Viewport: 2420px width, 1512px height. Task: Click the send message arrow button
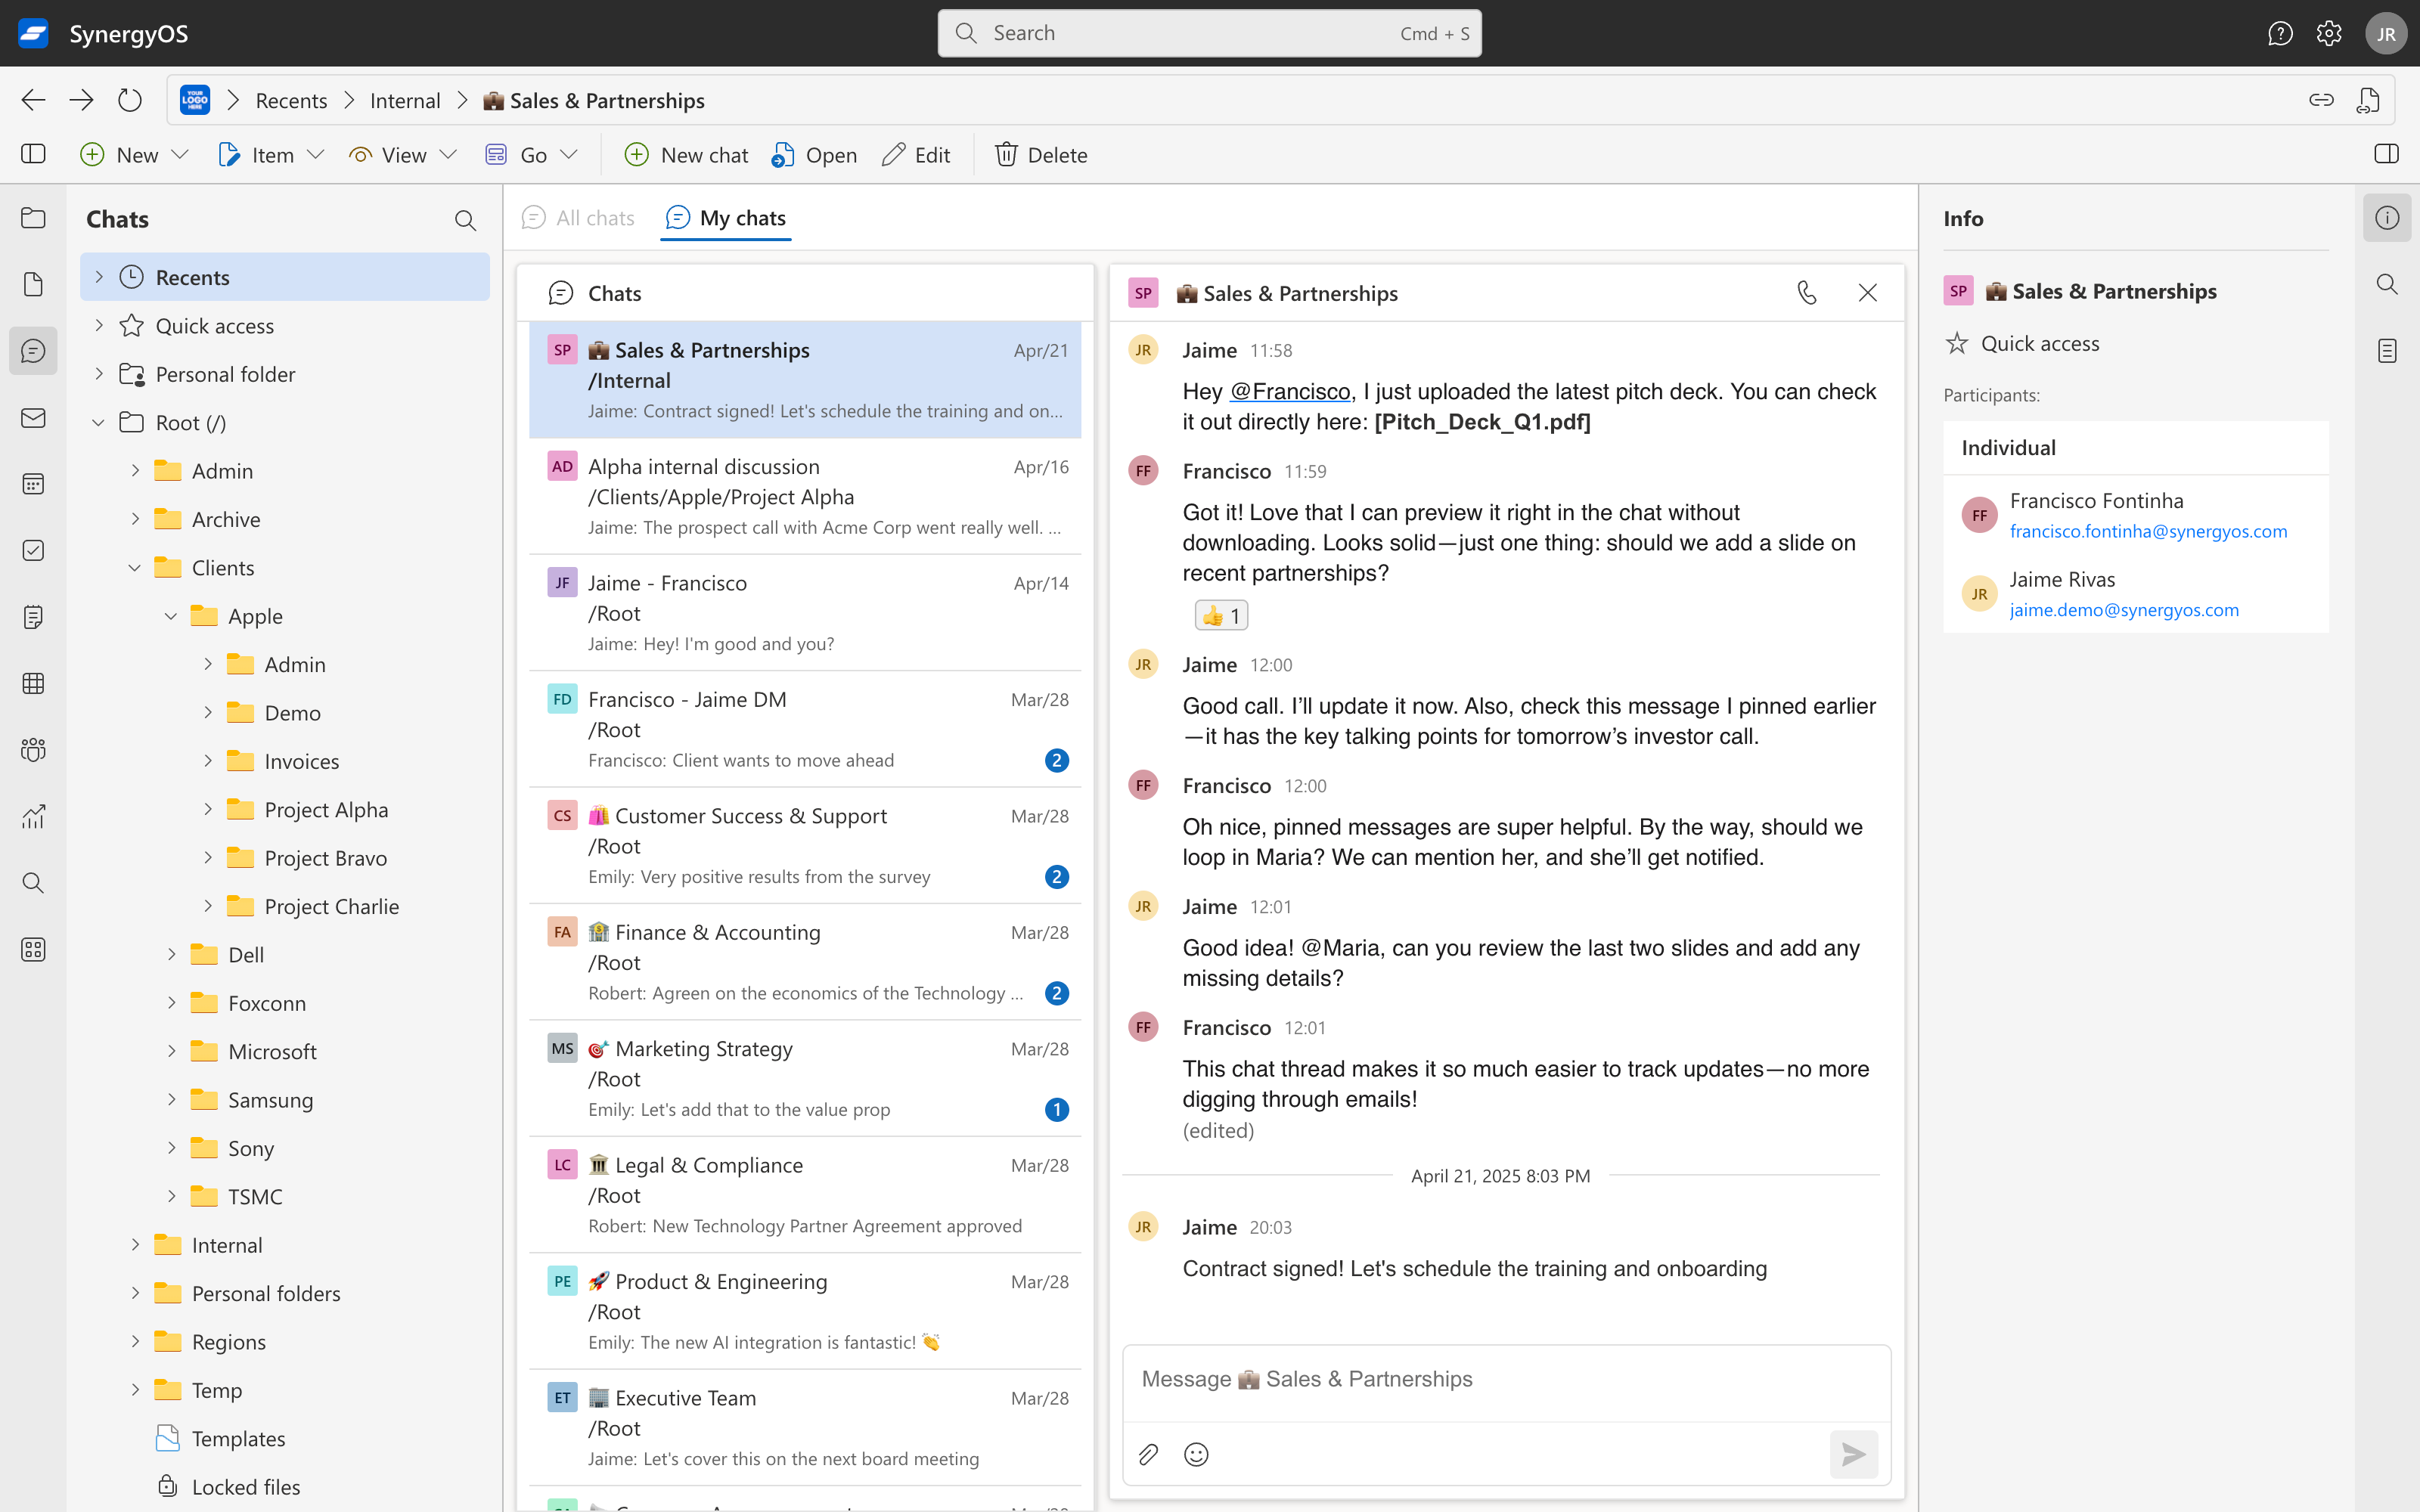coord(1854,1454)
